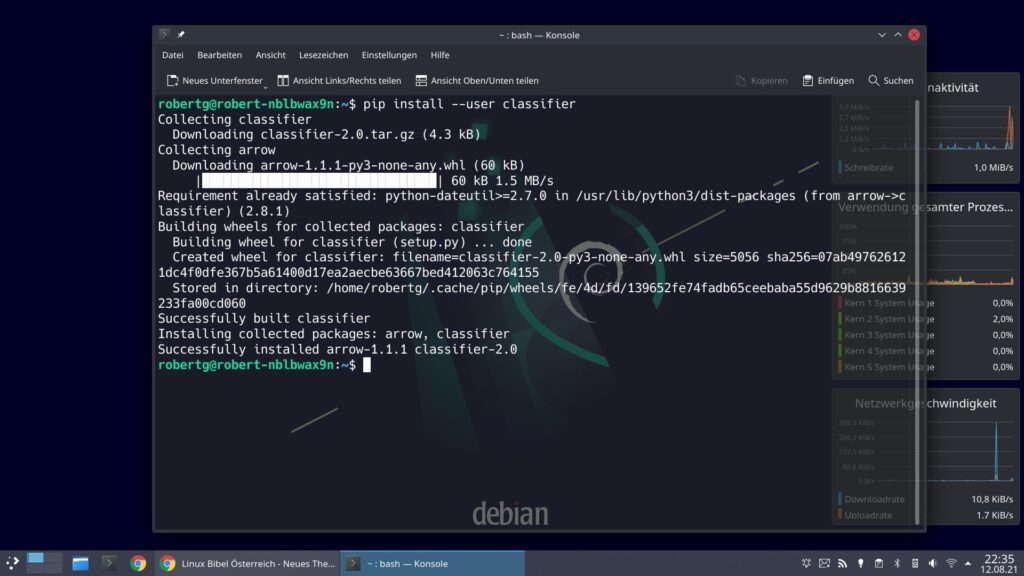Click '10,8 KiB/s' Downloadrate value
1024x576 pixels.
(x=992, y=500)
